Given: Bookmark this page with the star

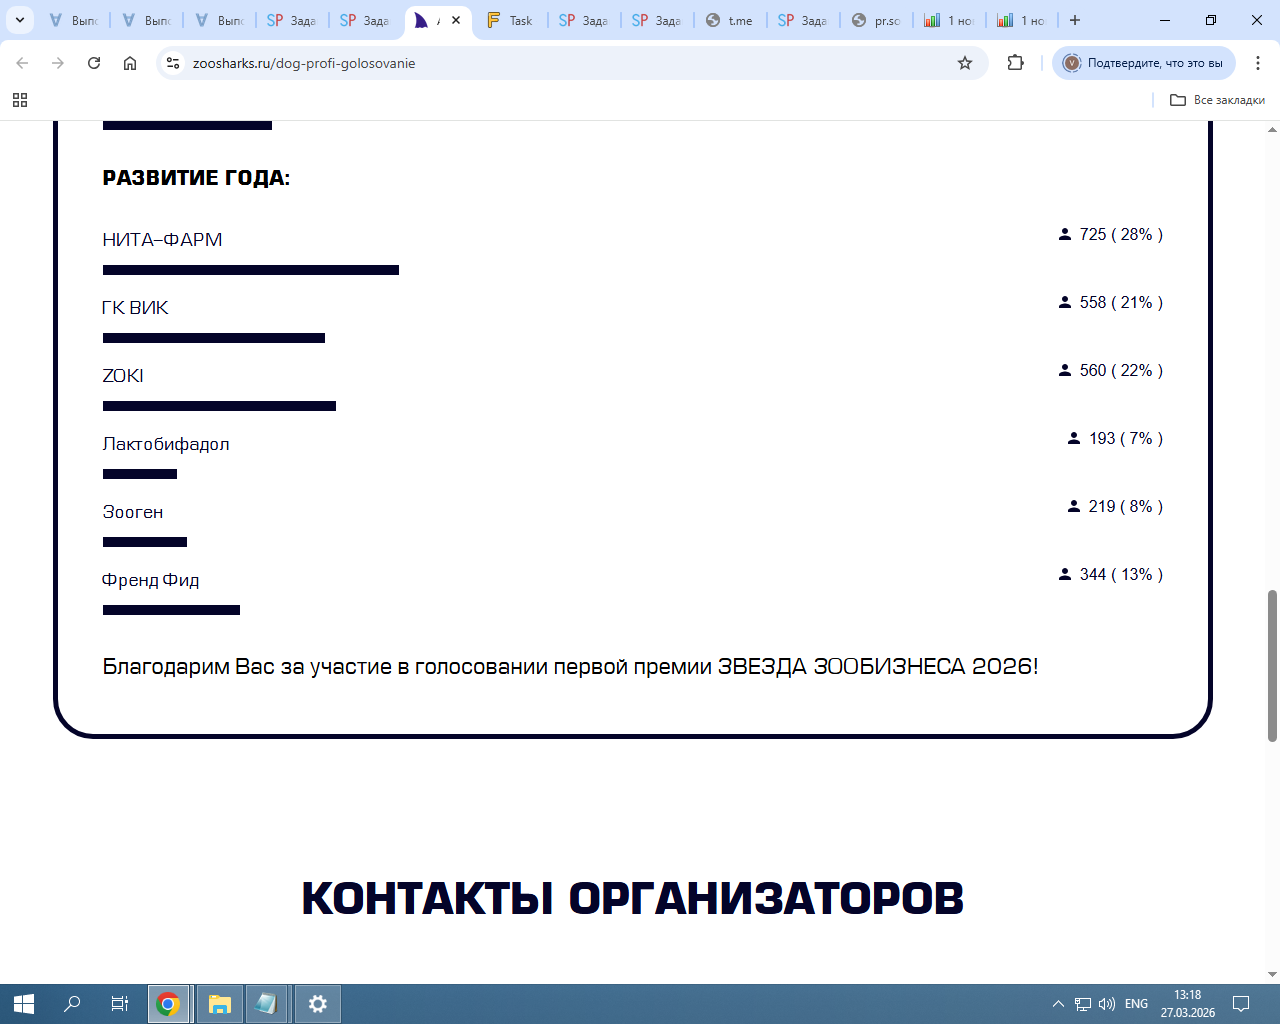Looking at the screenshot, I should click(965, 63).
